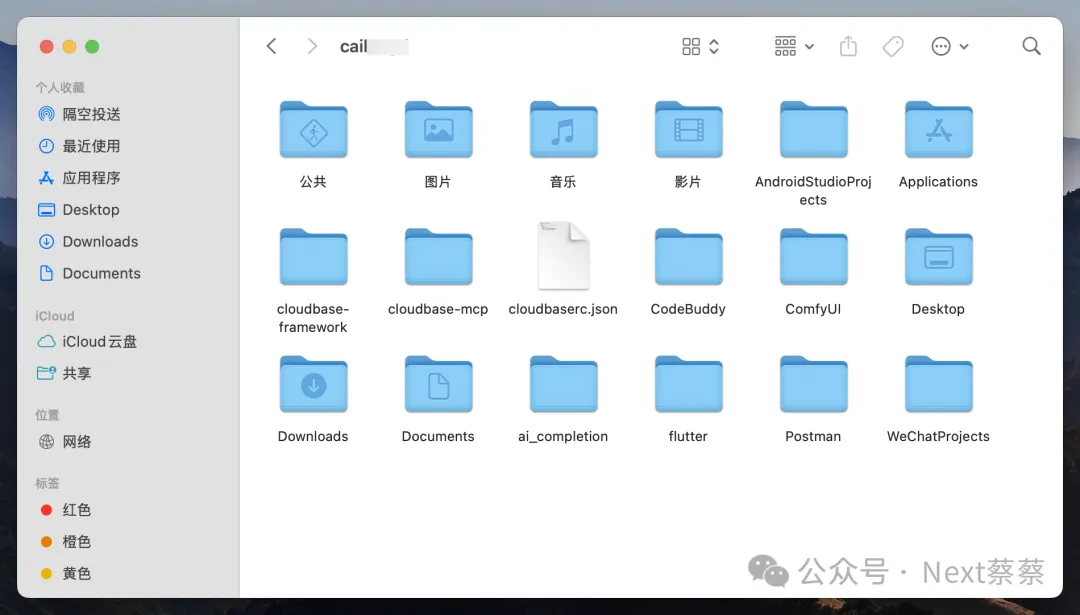Image resolution: width=1080 pixels, height=615 pixels.
Task: Open the more actions ellipsis menu
Action: coord(949,47)
